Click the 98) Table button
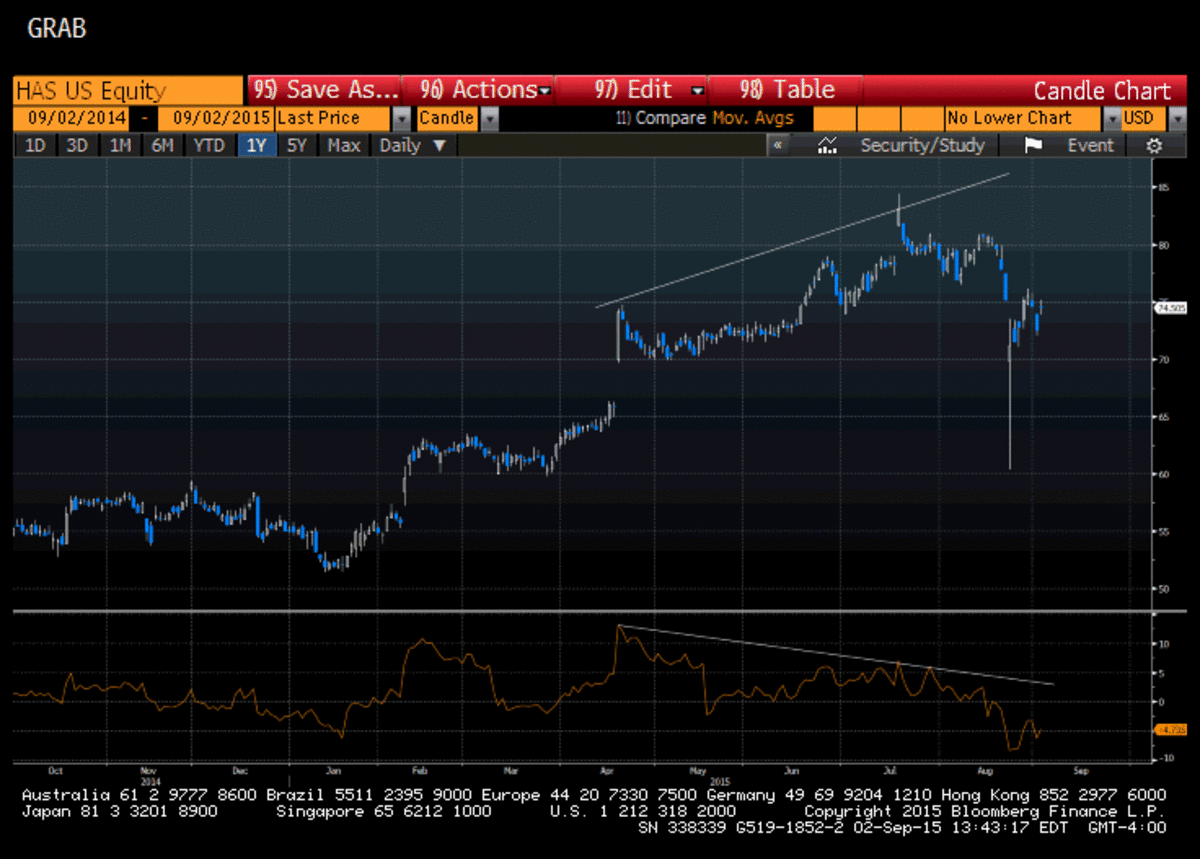Screen dimensions: 1200x859 pos(785,90)
